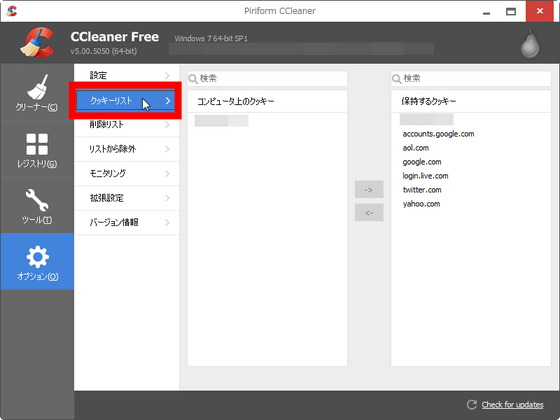Image resolution: width=560 pixels, height=420 pixels.
Task: Click the magnifier icon in left search box
Action: (x=193, y=79)
